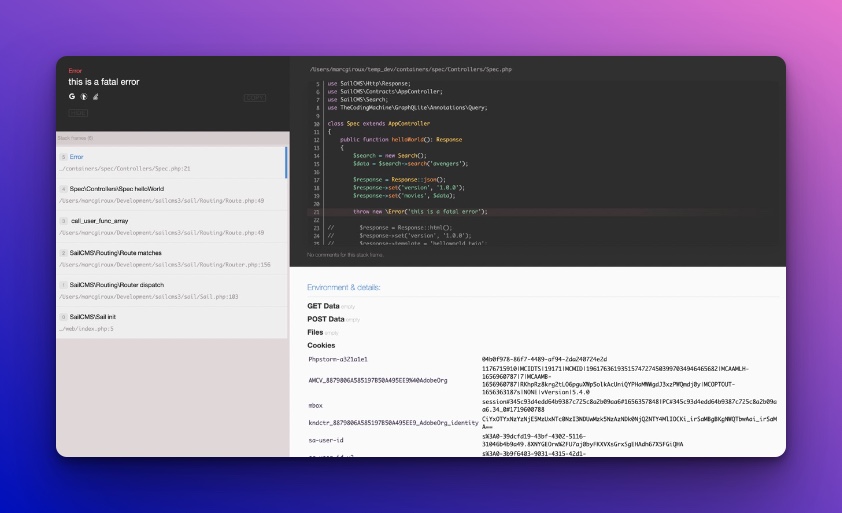The image size is (842, 513).
Task: Click the POST Data section label
Action: point(325,319)
